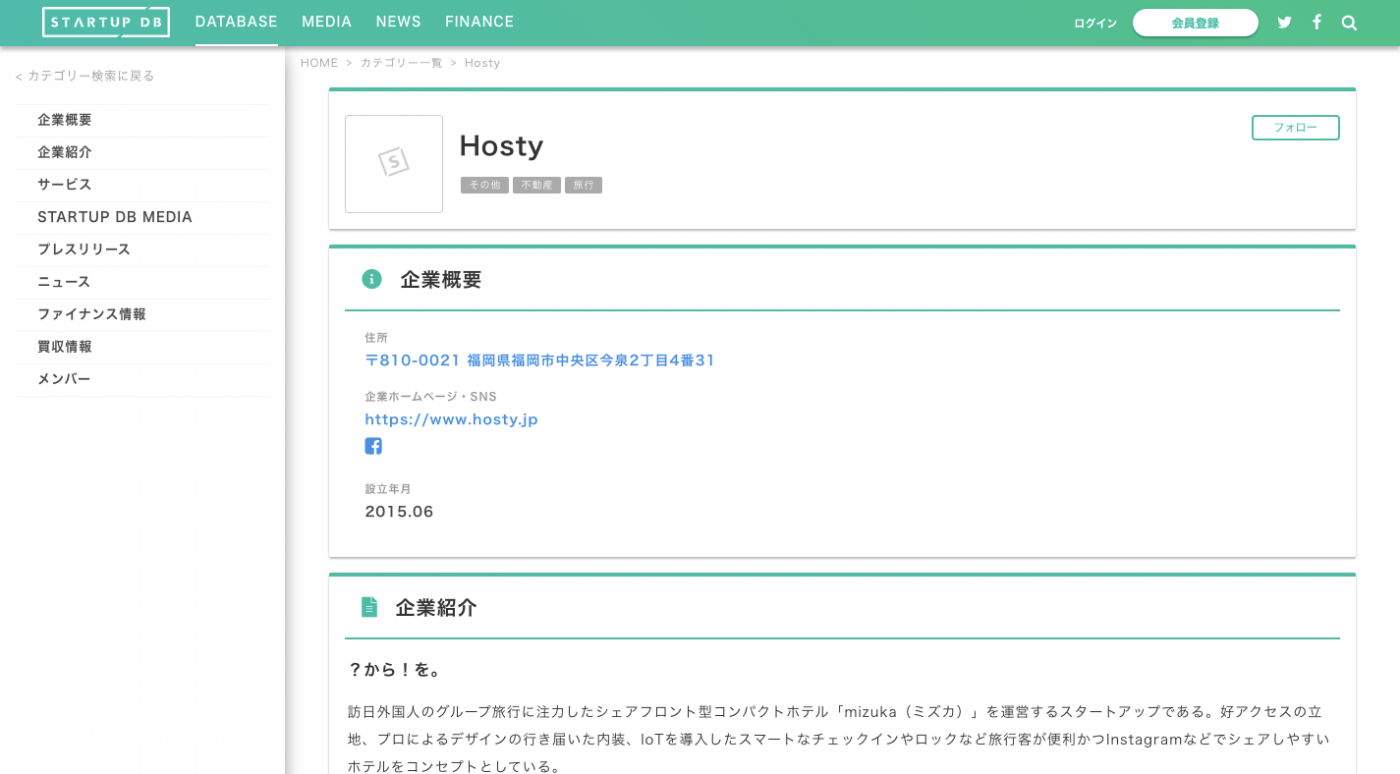Open the address link 〒810-0021 福岡県
1400x774 pixels.
pos(540,360)
